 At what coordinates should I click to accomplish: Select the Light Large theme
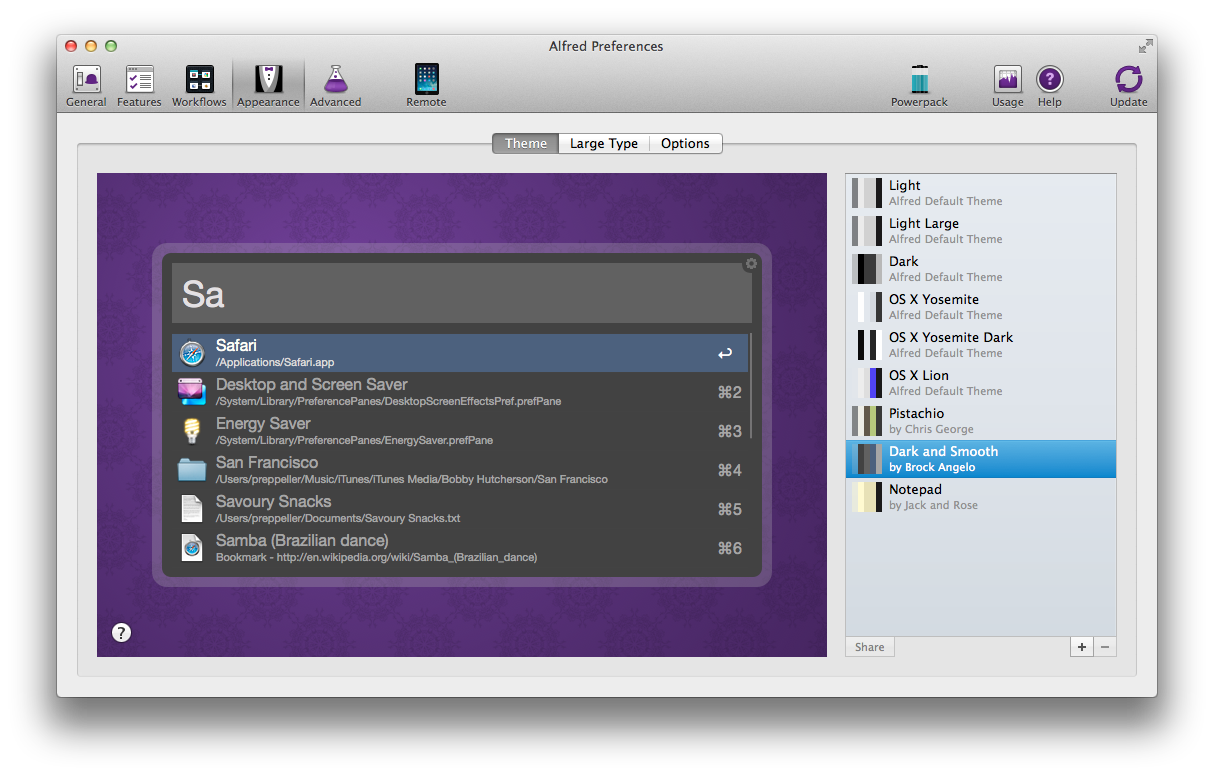[981, 231]
